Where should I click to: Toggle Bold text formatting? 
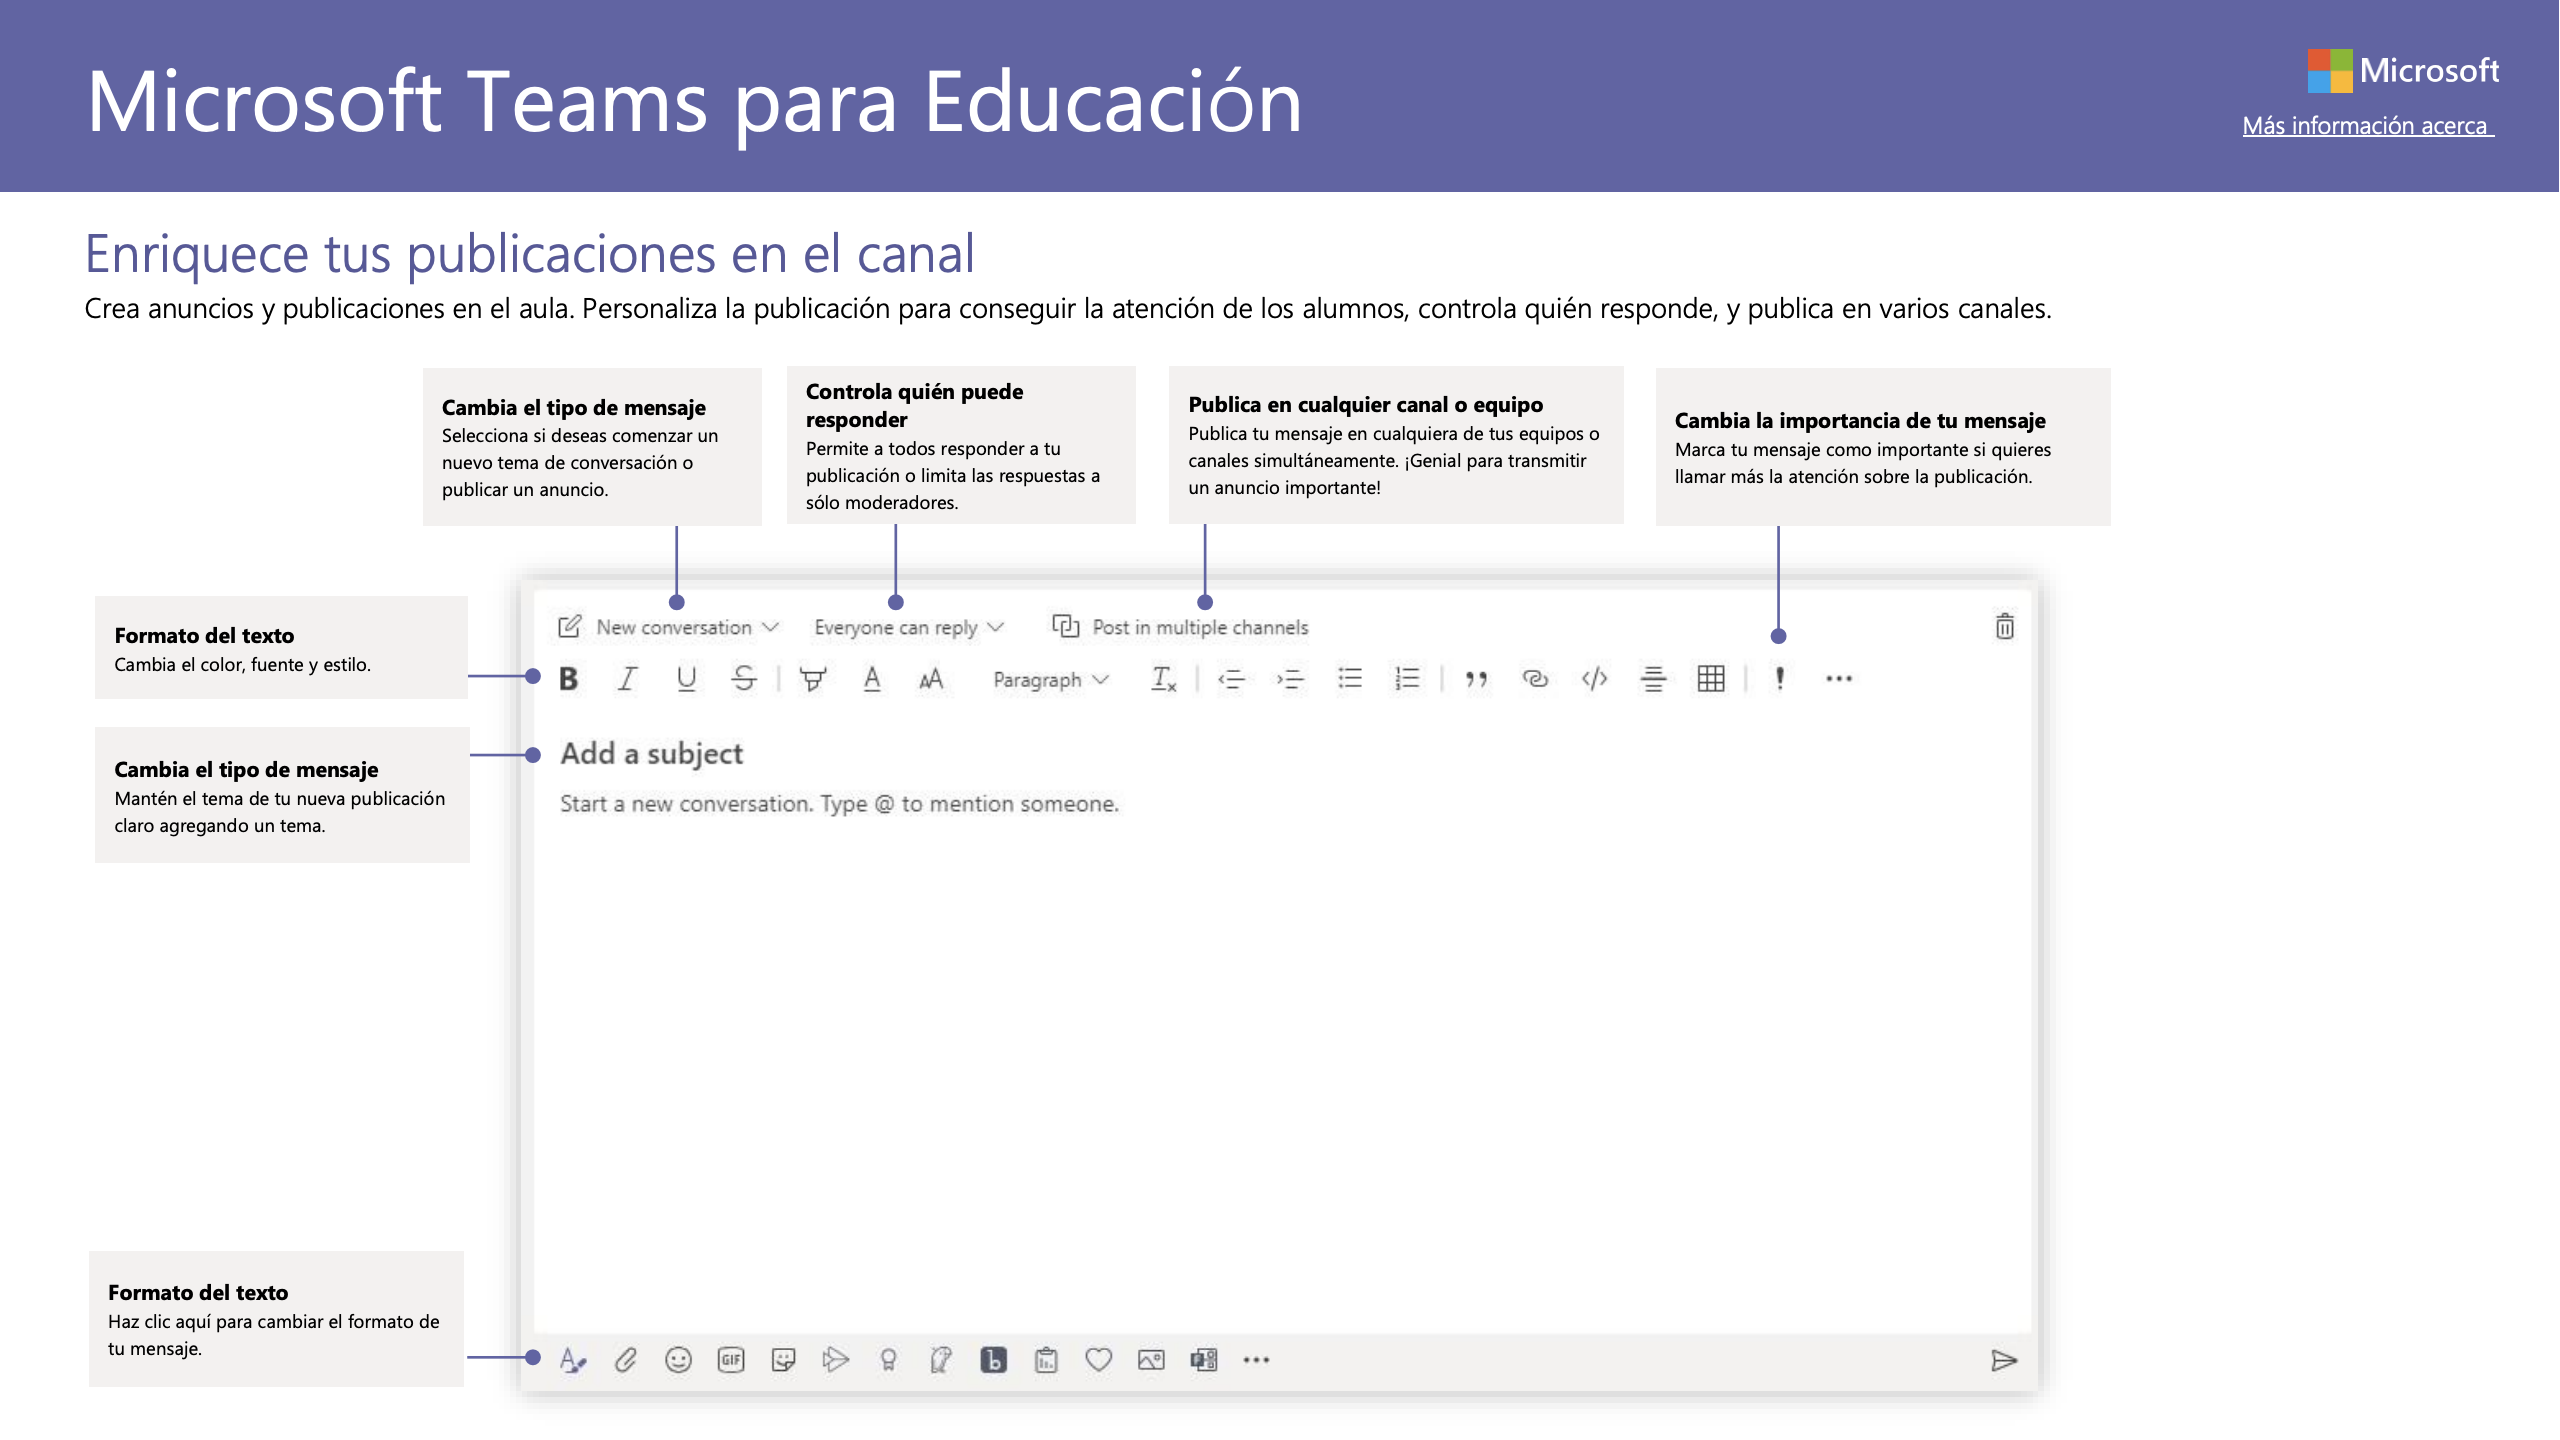[568, 679]
